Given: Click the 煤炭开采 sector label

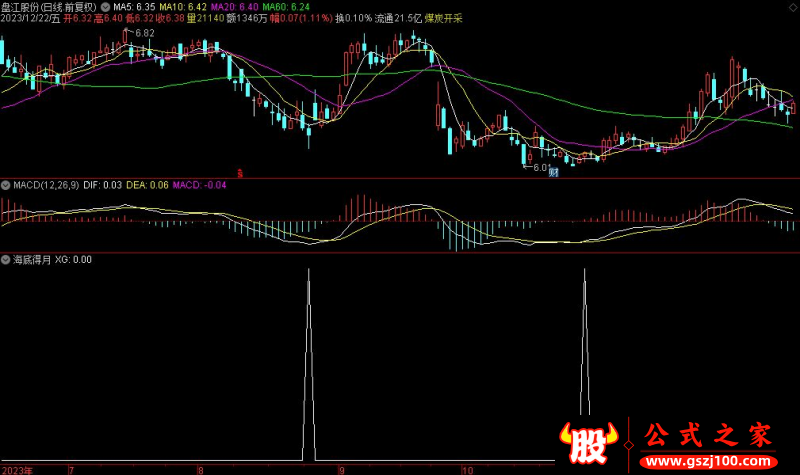Looking at the screenshot, I should point(443,18).
